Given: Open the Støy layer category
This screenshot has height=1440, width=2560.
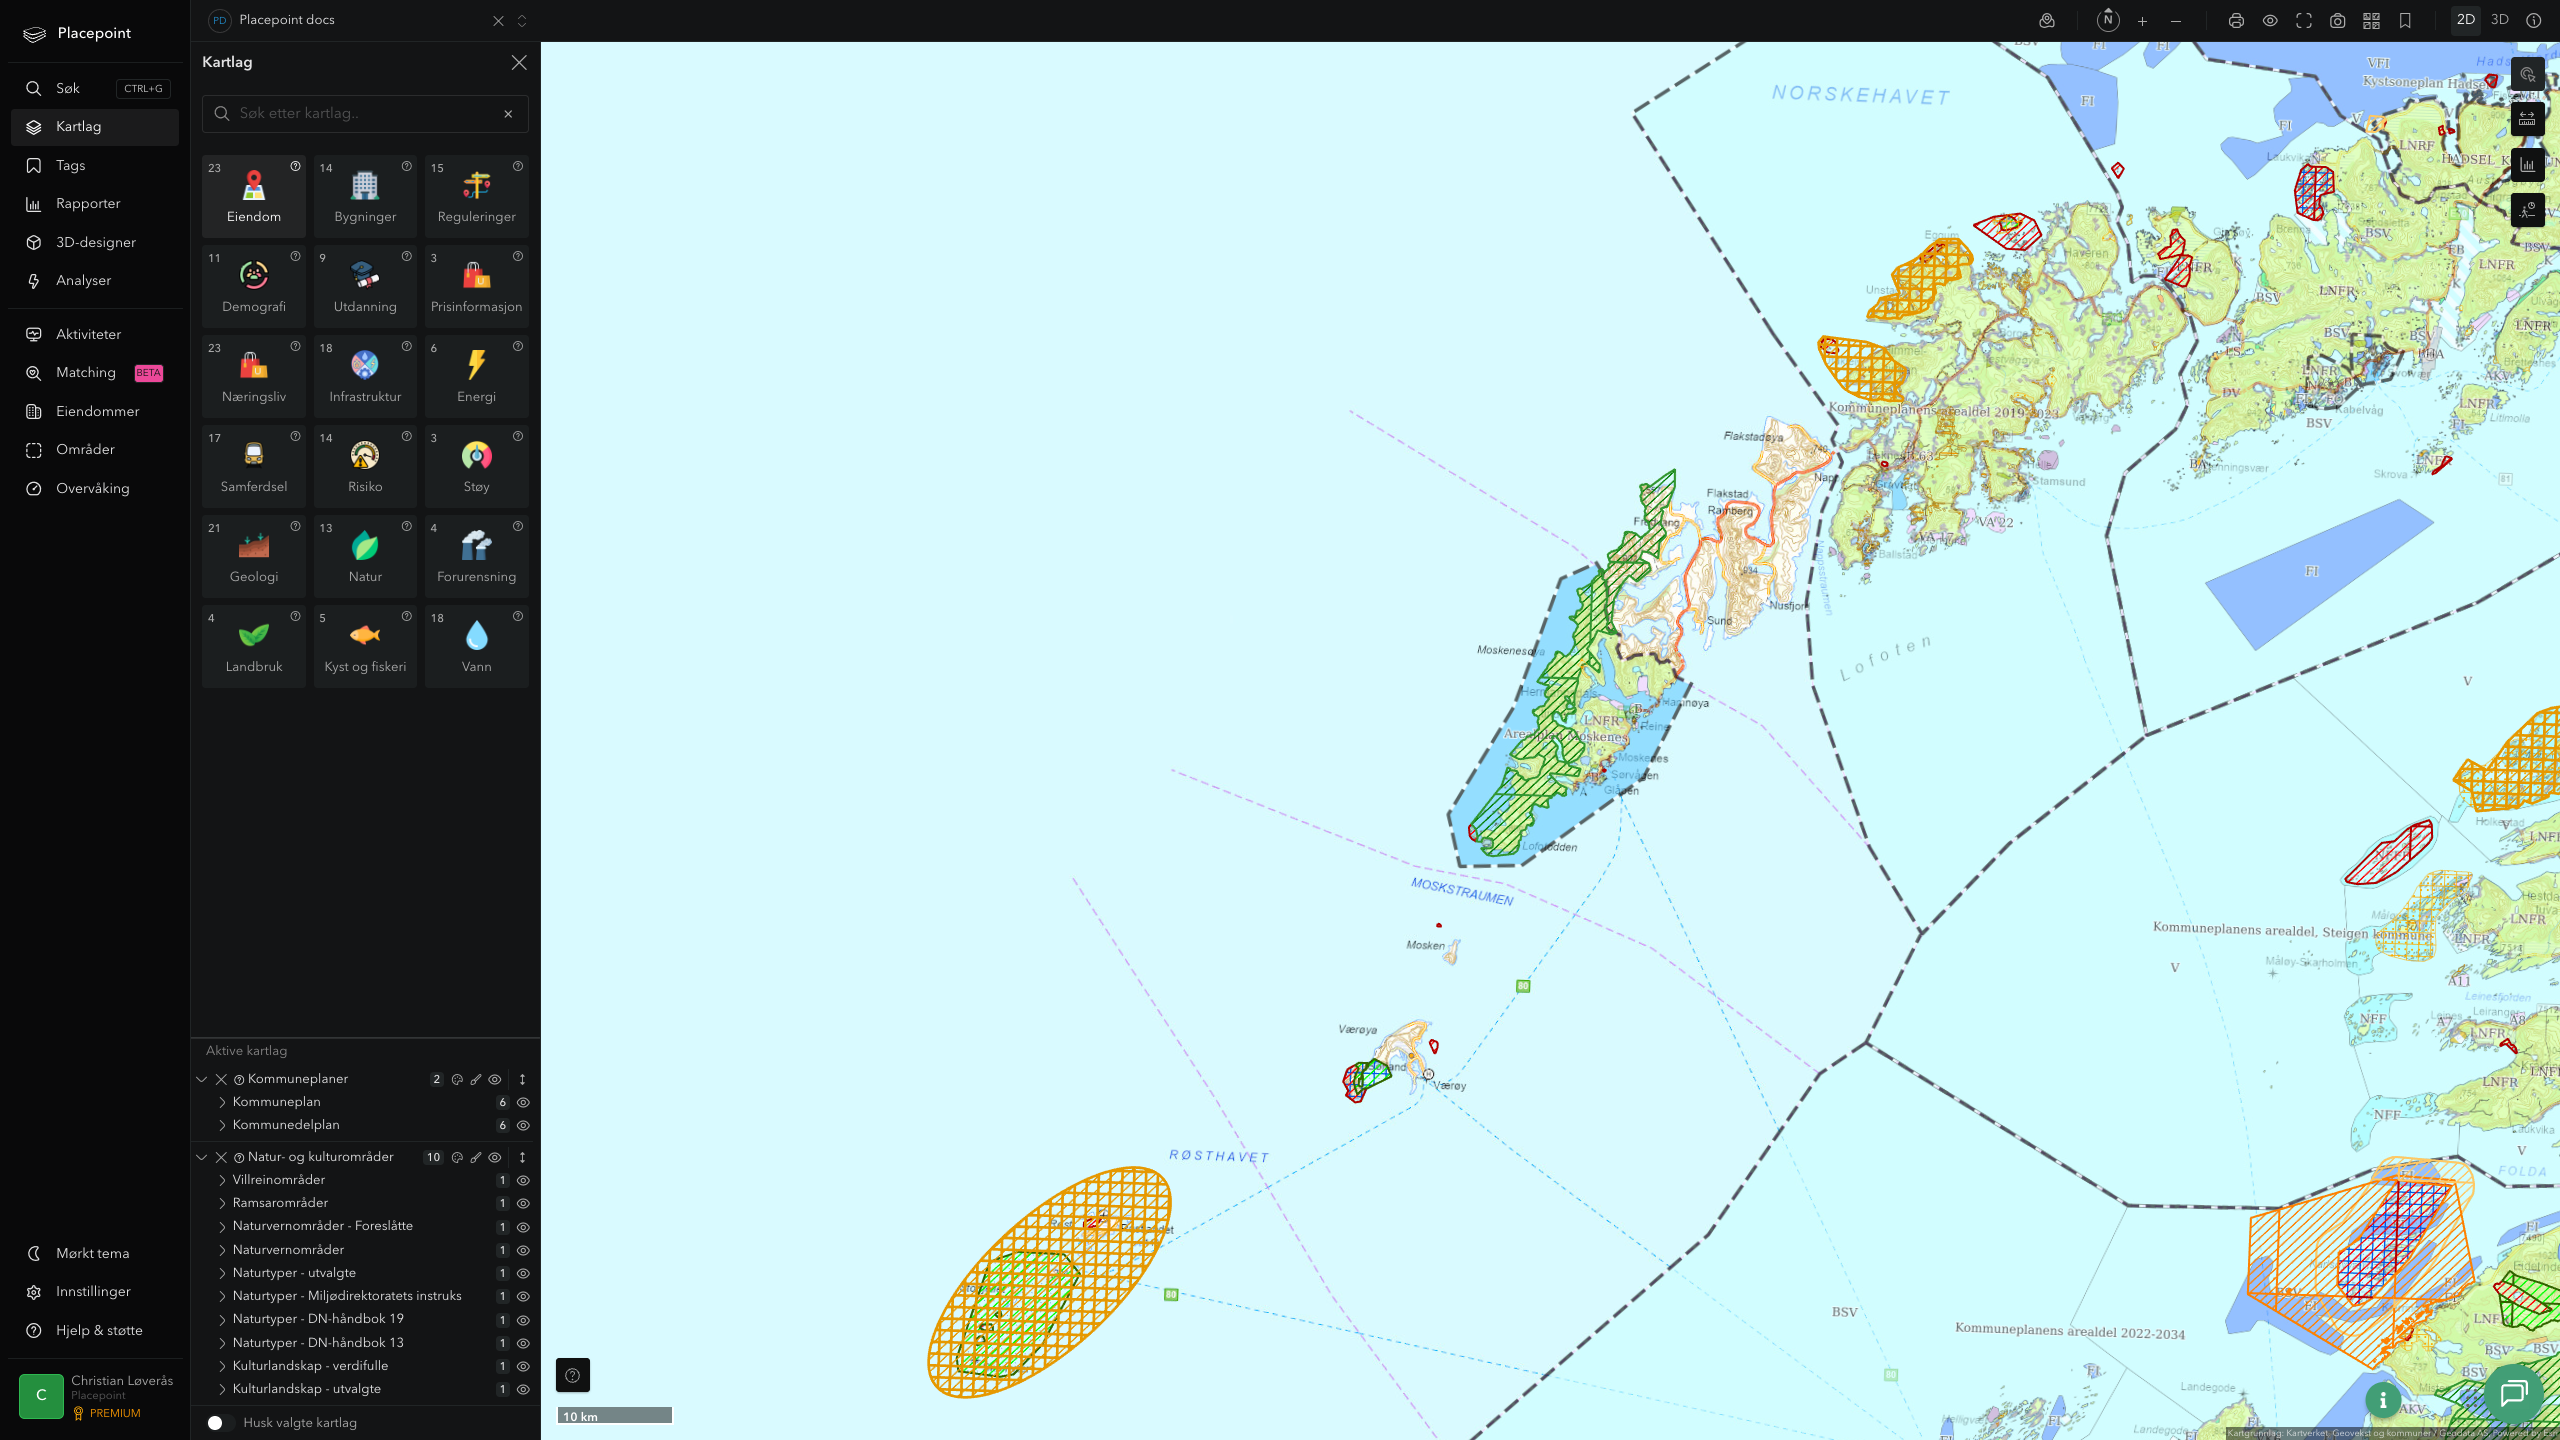Looking at the screenshot, I should 477,466.
